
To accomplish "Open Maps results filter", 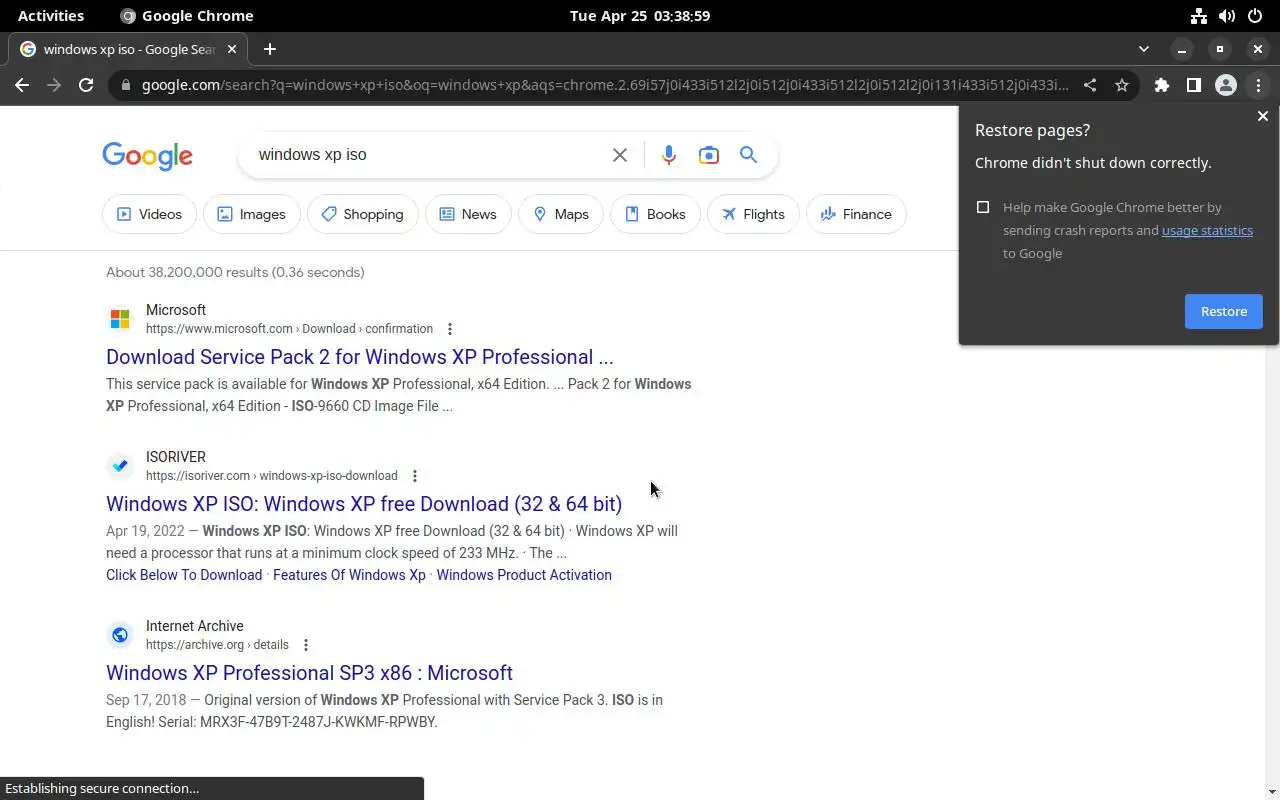I will click(x=560, y=214).
